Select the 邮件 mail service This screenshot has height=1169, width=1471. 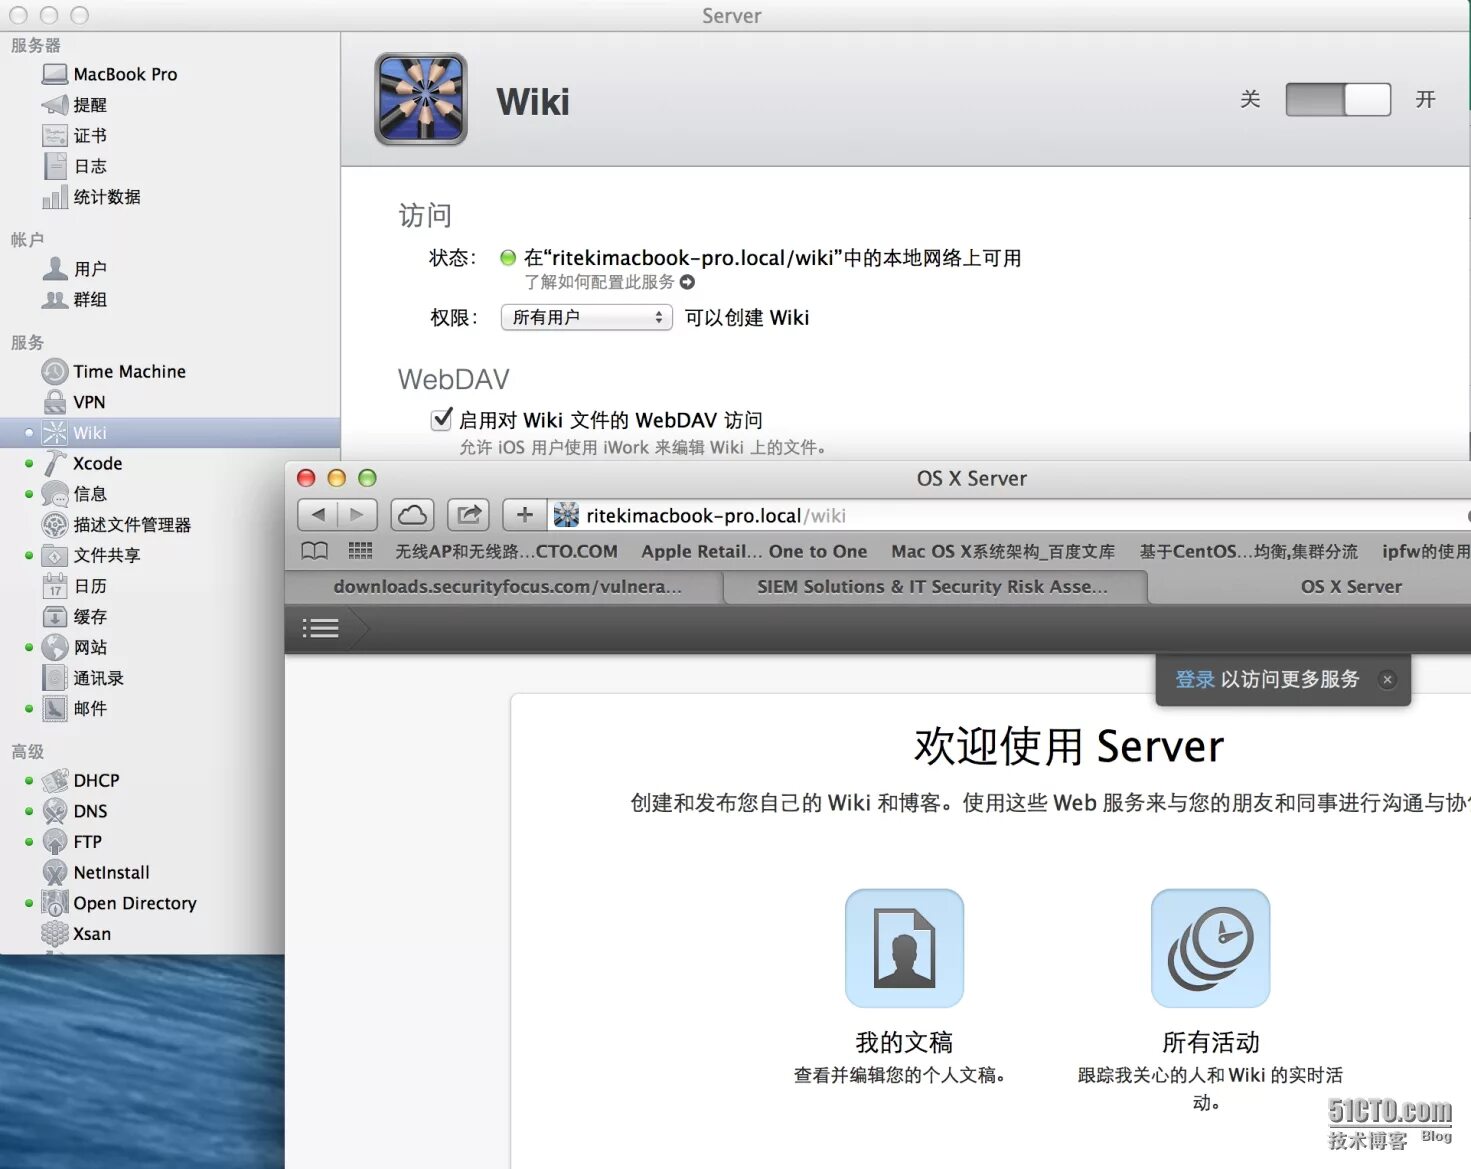pos(75,708)
